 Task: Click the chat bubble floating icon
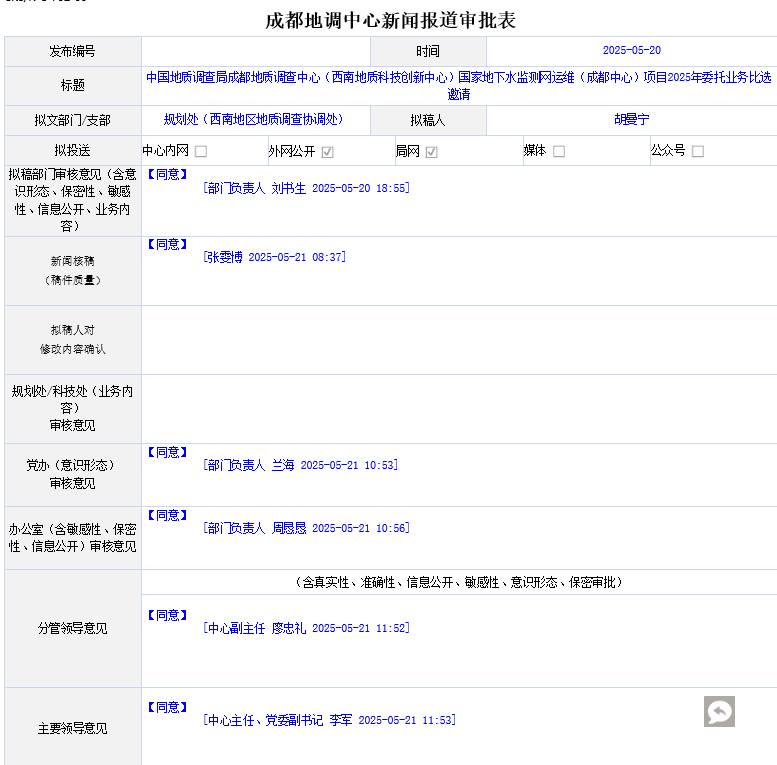(719, 711)
